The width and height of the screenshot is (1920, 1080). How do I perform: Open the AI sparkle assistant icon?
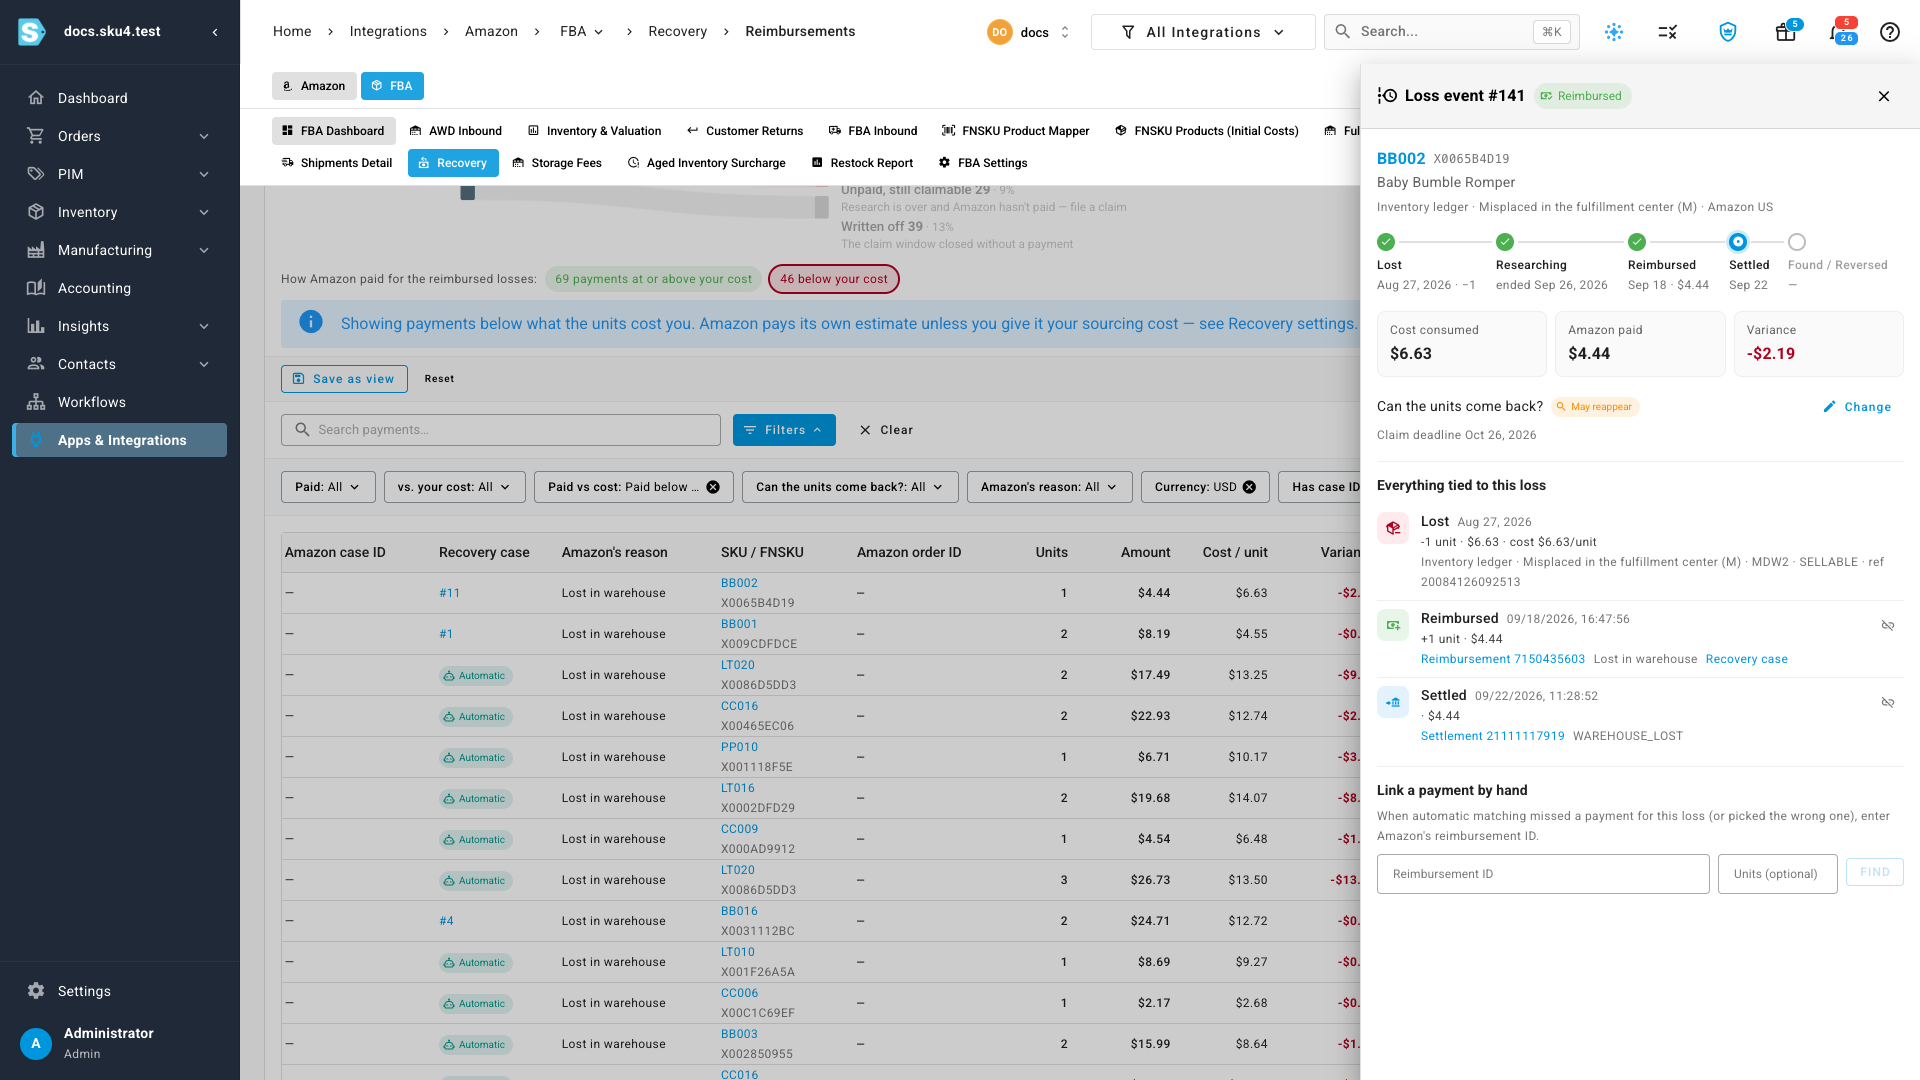click(1614, 32)
